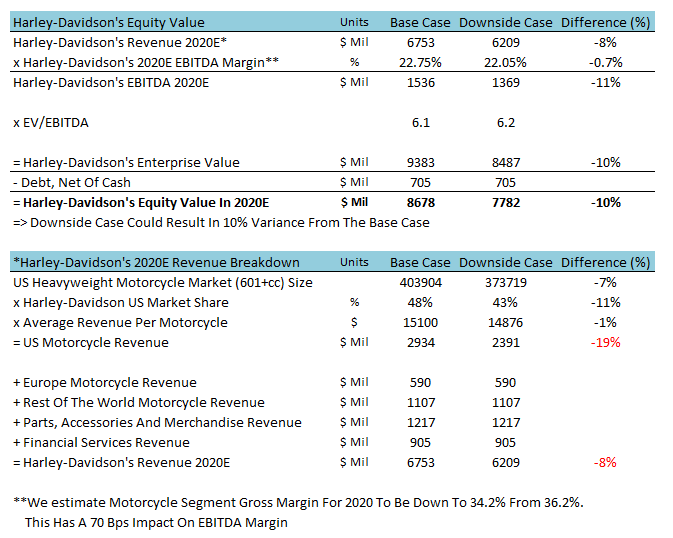Select base case enterprise value 9383
The height and width of the screenshot is (538, 673).
[420, 162]
